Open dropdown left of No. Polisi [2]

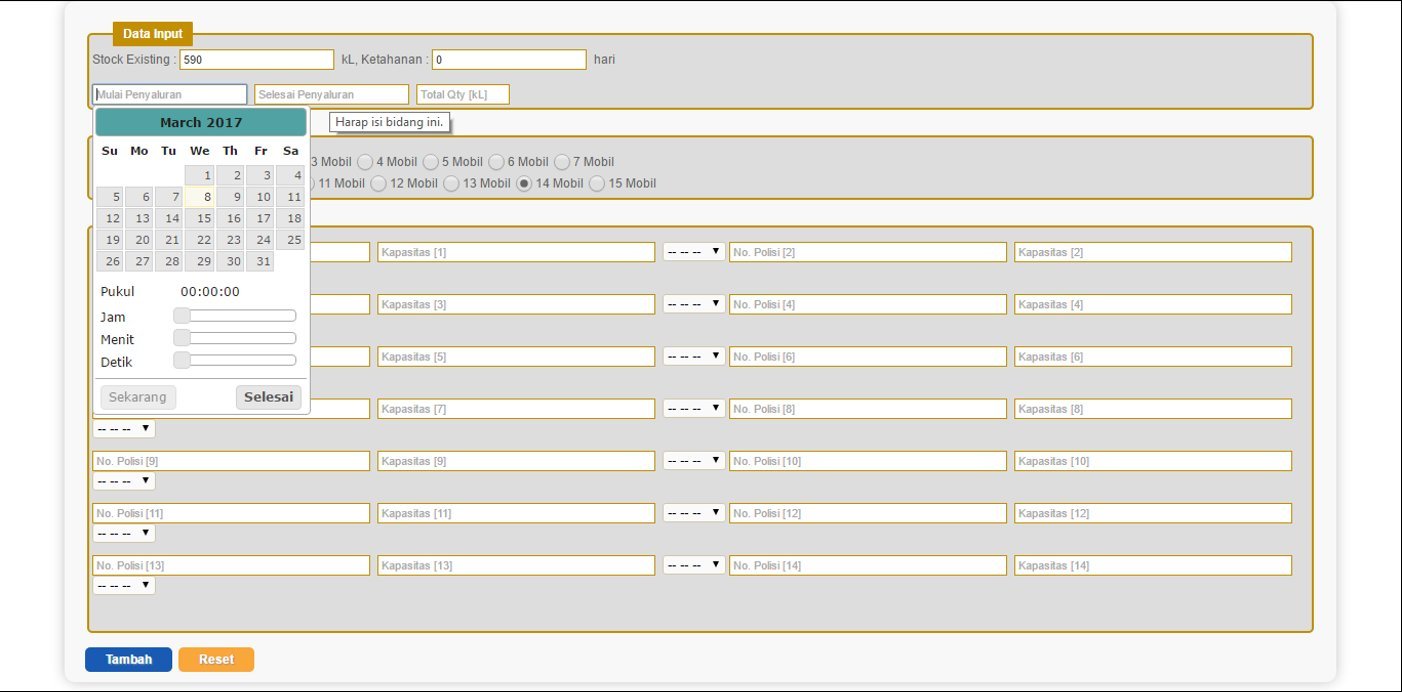[x=694, y=252]
